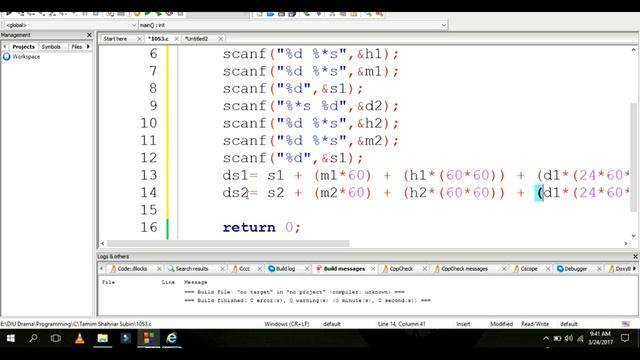Open the Cscope log tab
This screenshot has width=640, height=360.
pyautogui.click(x=529, y=269)
